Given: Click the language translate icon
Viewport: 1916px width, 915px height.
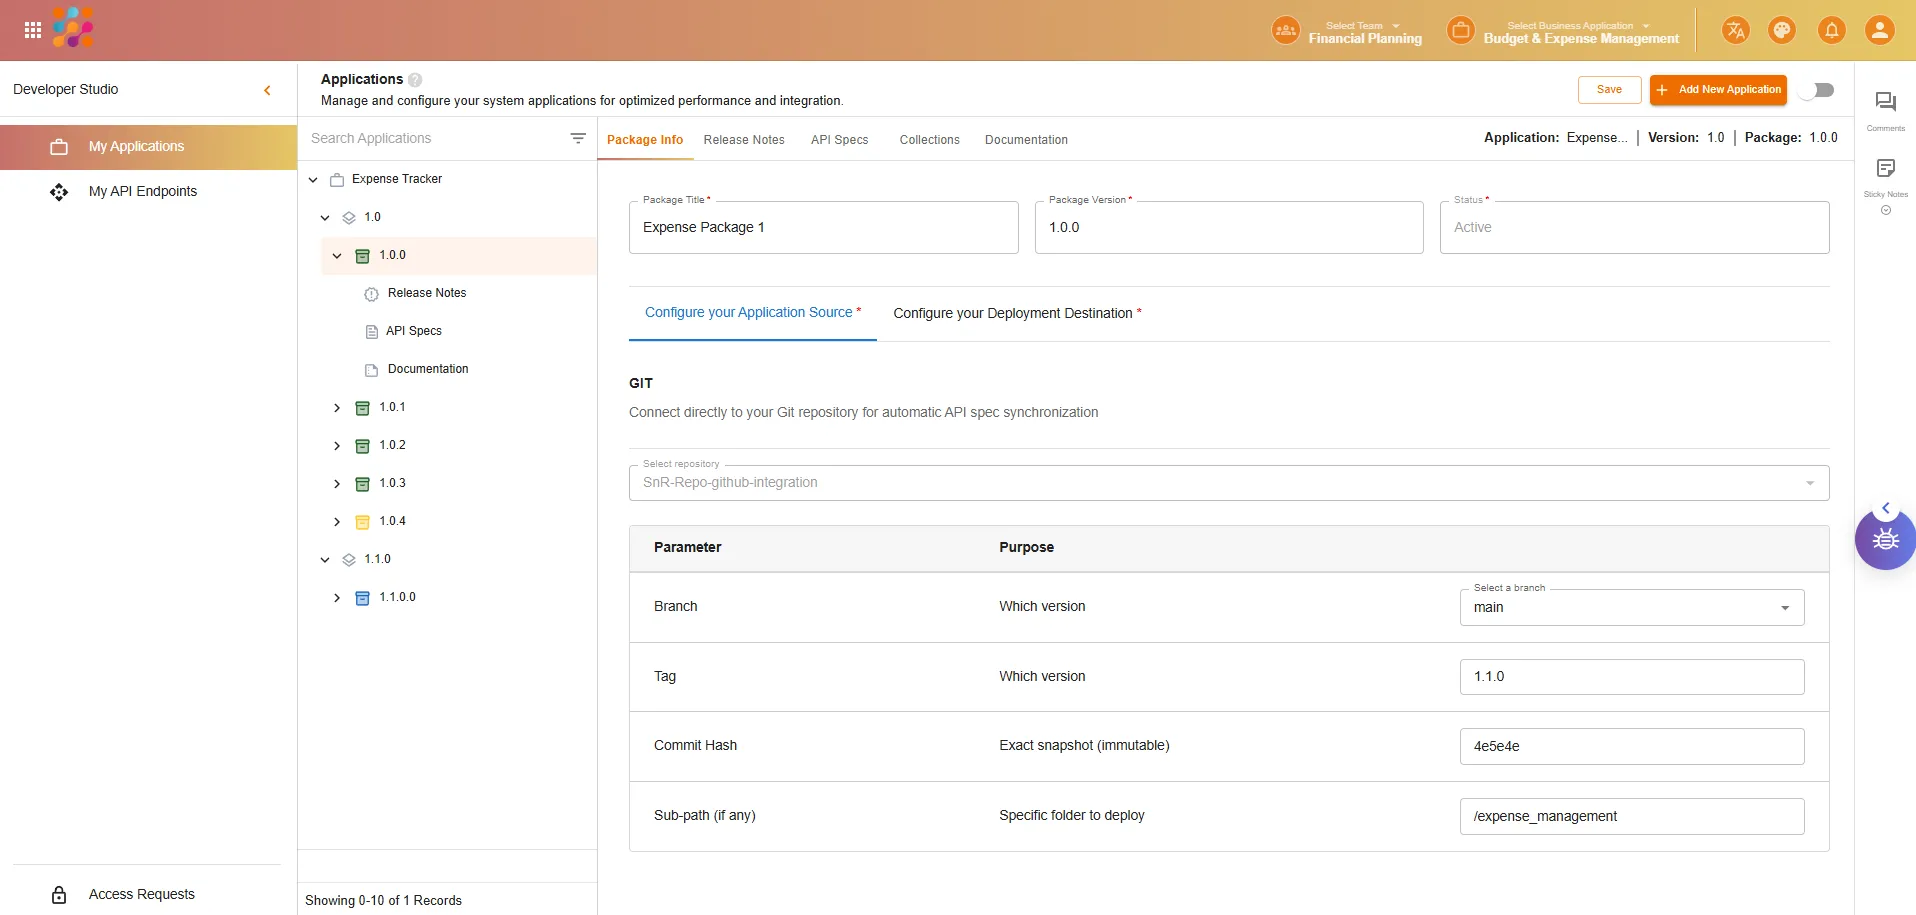Looking at the screenshot, I should point(1735,30).
